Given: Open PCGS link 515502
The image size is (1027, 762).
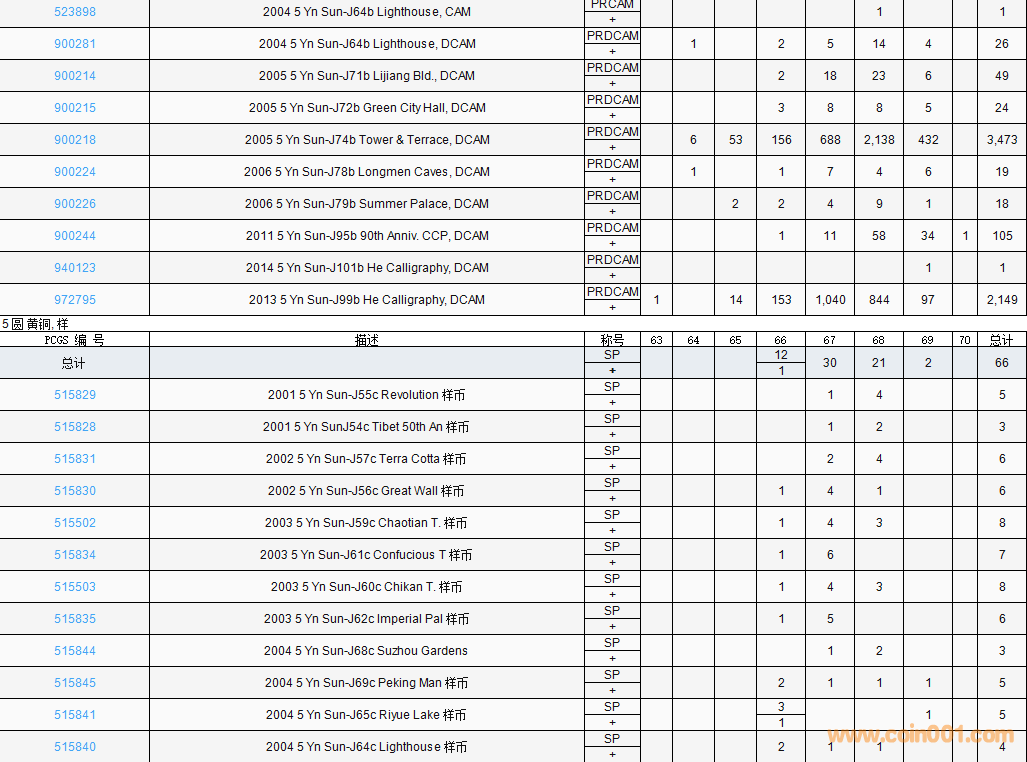Looking at the screenshot, I should tap(75, 523).
